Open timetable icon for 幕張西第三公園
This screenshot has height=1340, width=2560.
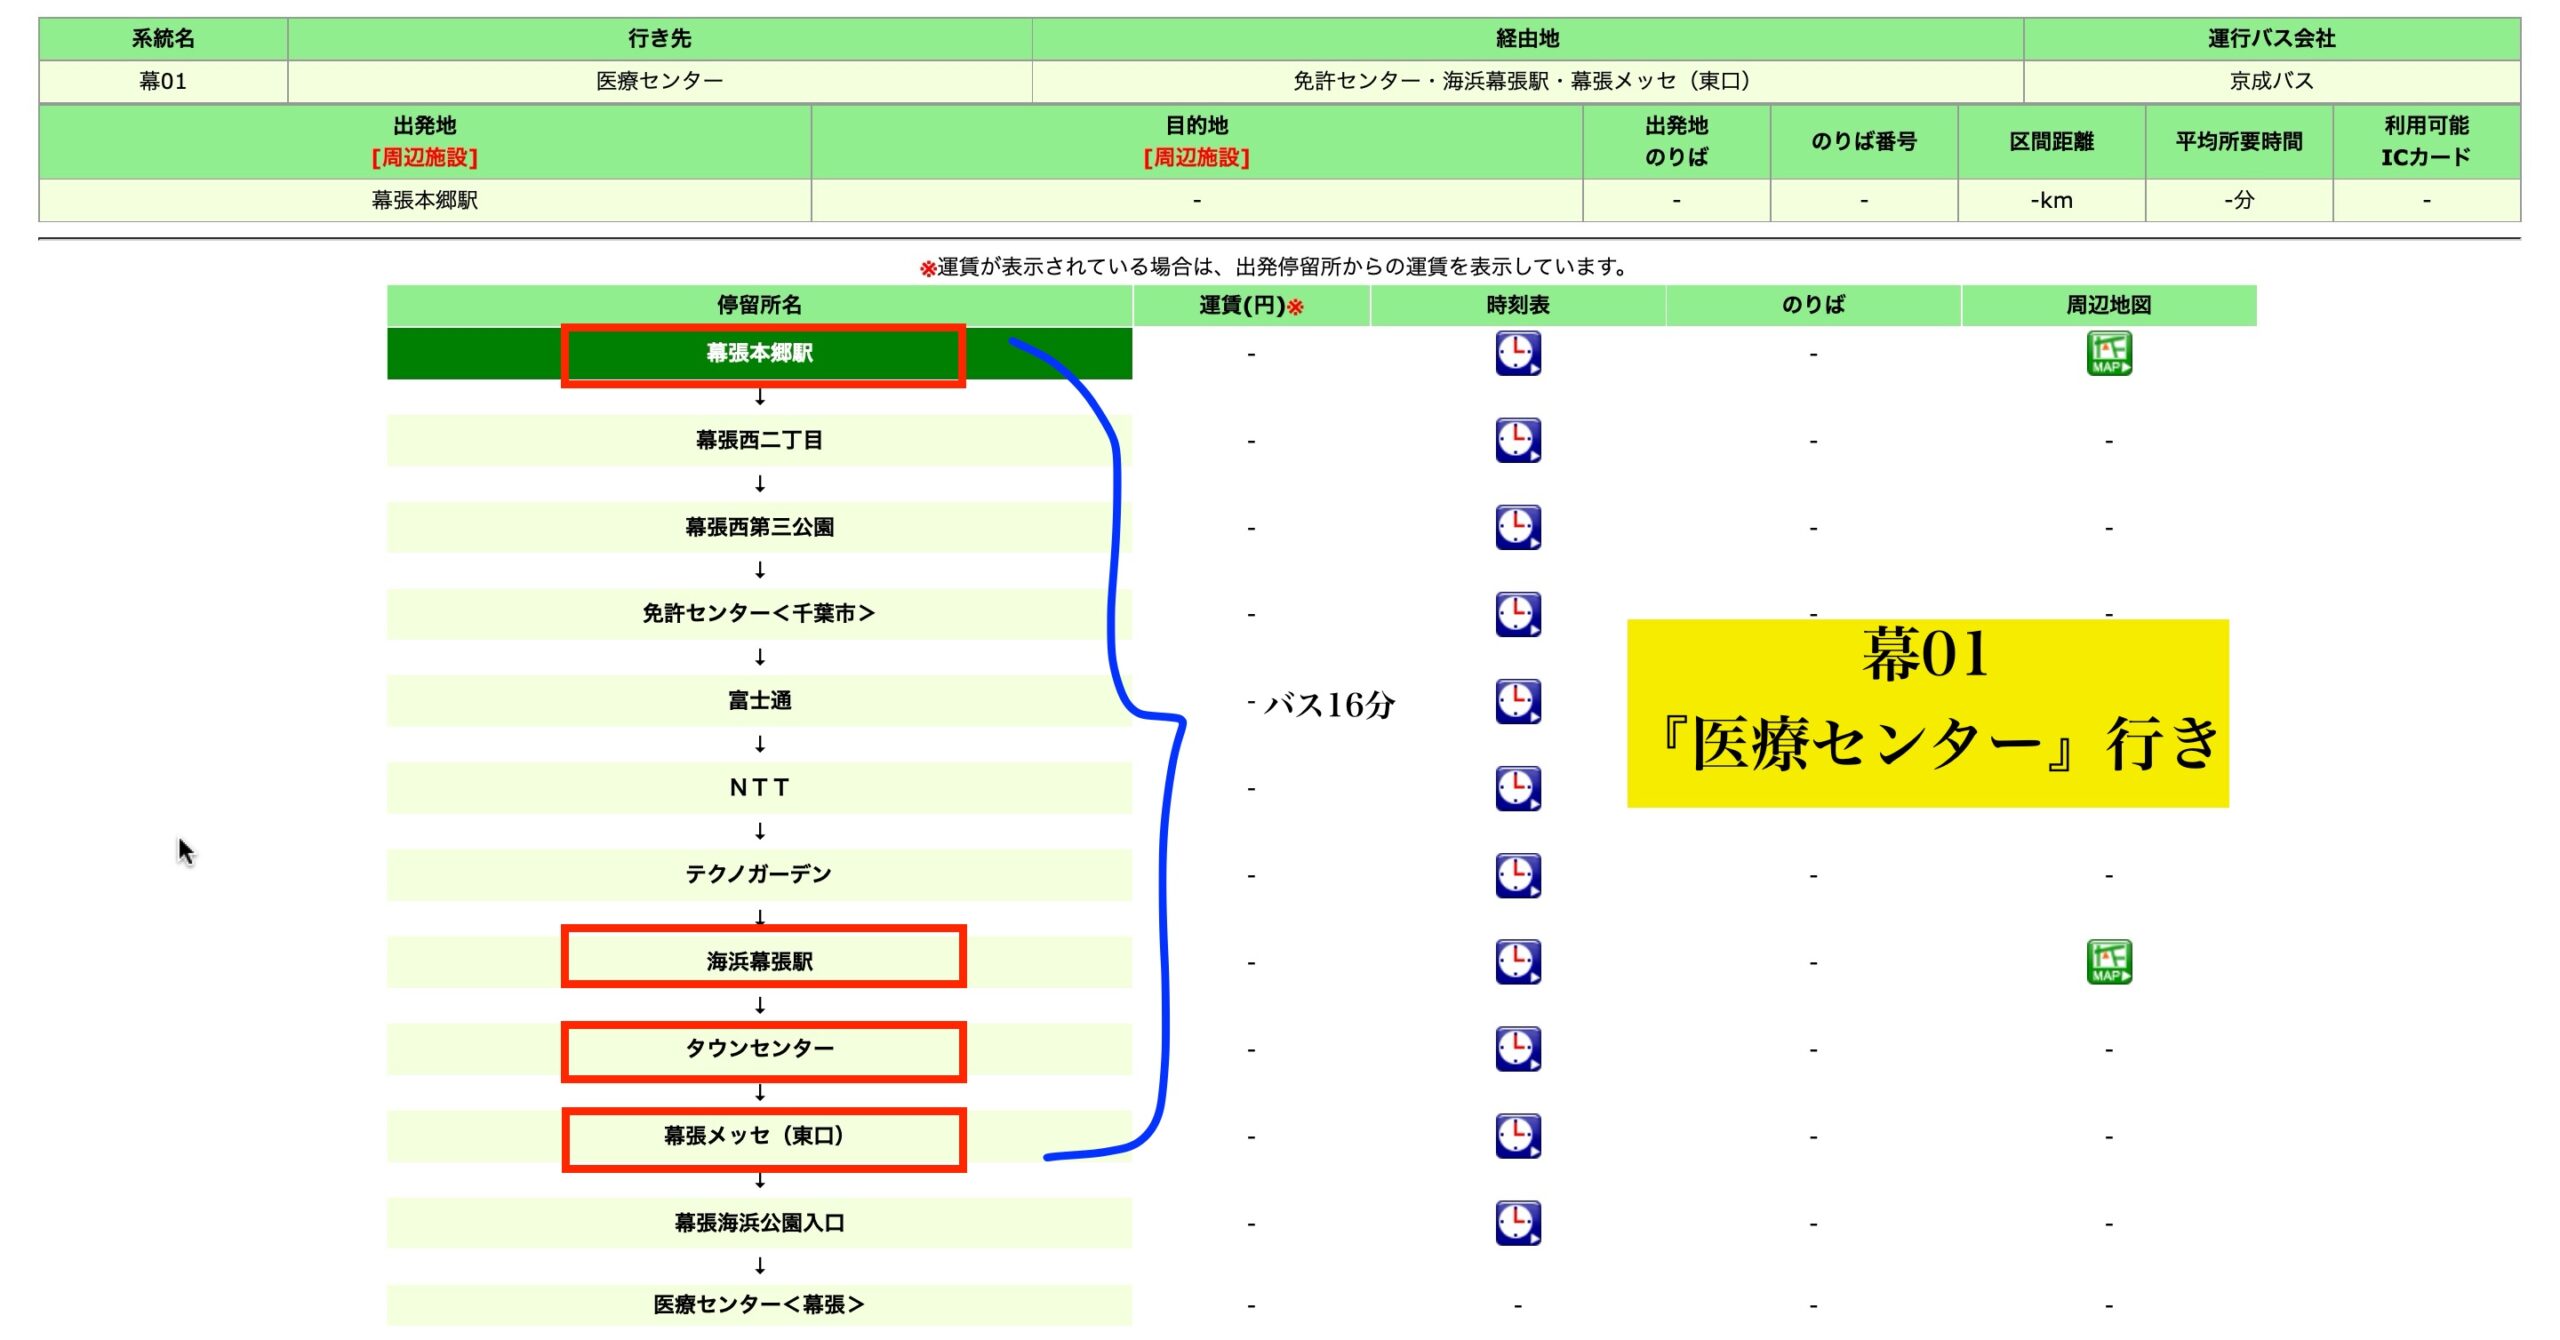1517,528
